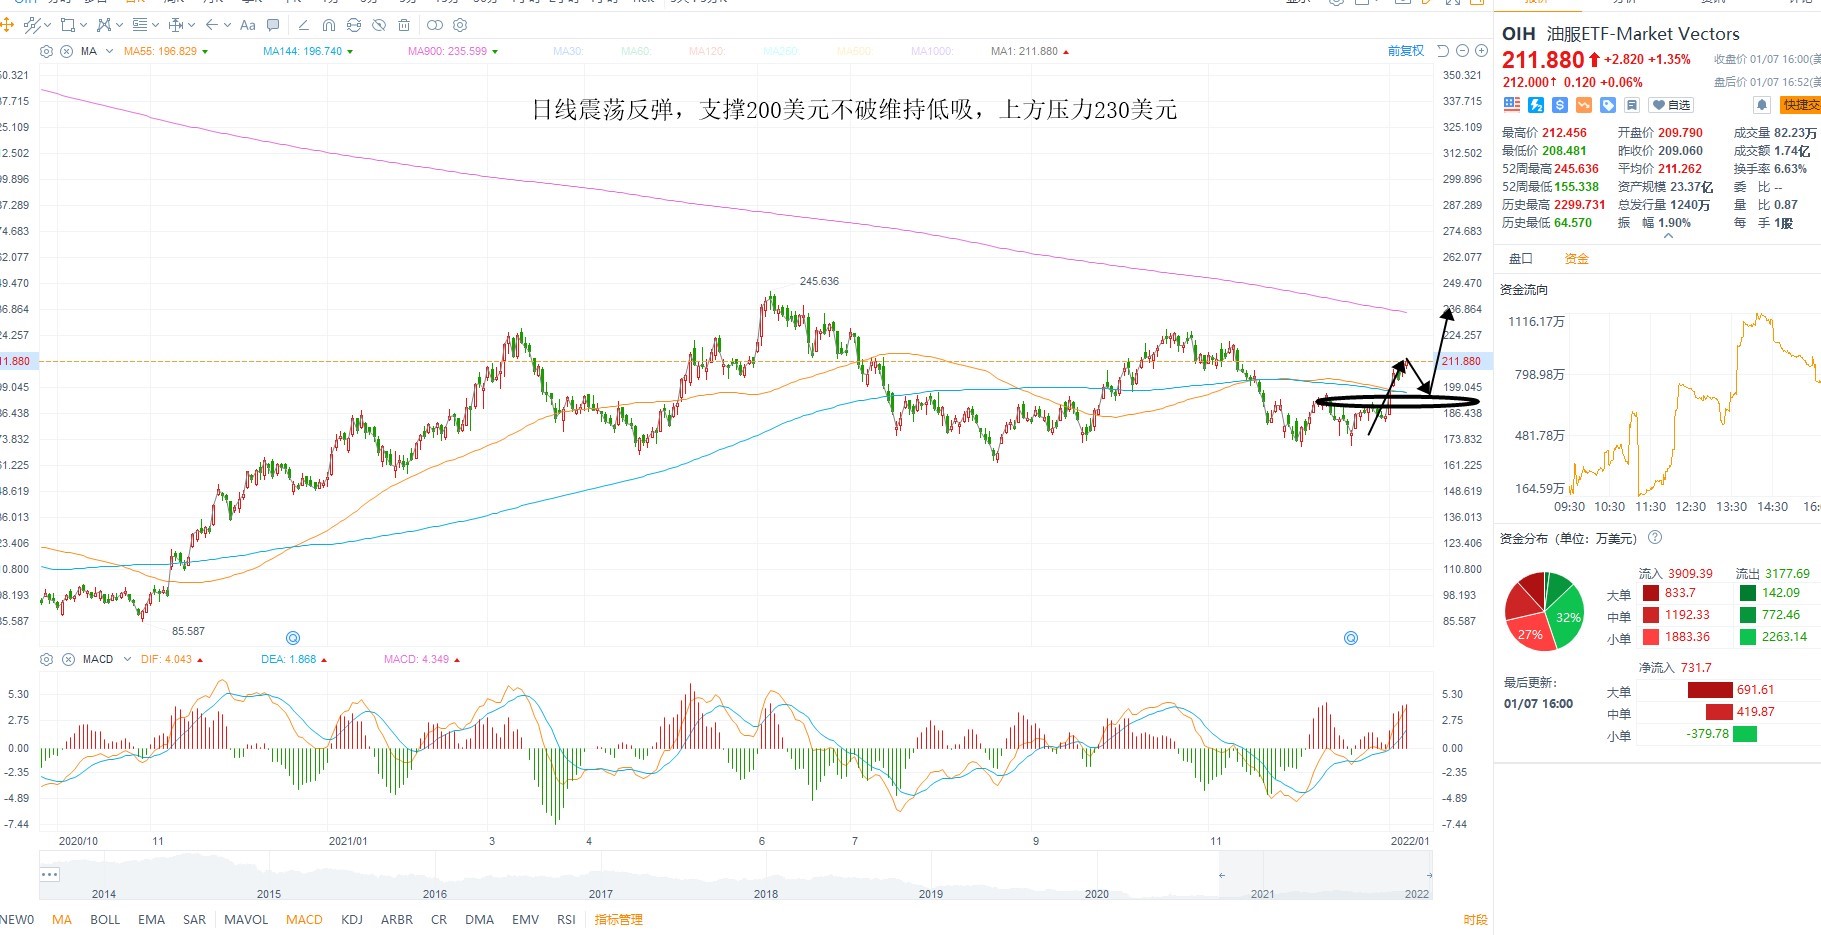Viewport: 1821px width, 935px height.
Task: Select the rectangle shape drawing tool
Action: coord(68,25)
